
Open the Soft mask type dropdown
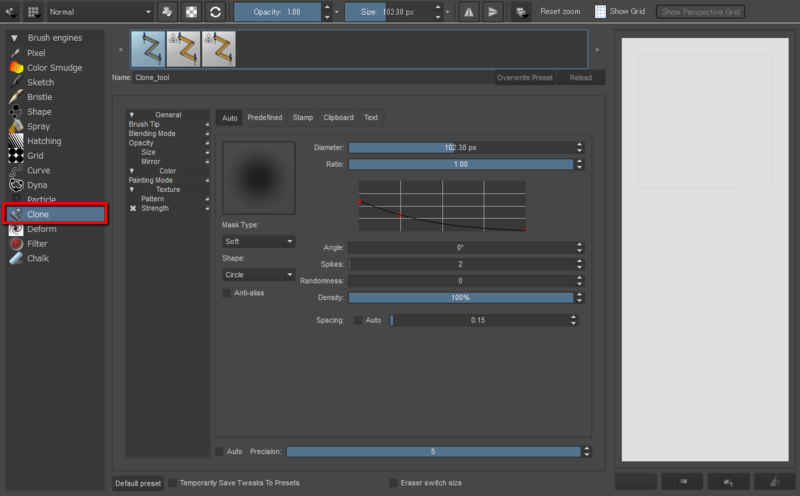click(x=259, y=241)
